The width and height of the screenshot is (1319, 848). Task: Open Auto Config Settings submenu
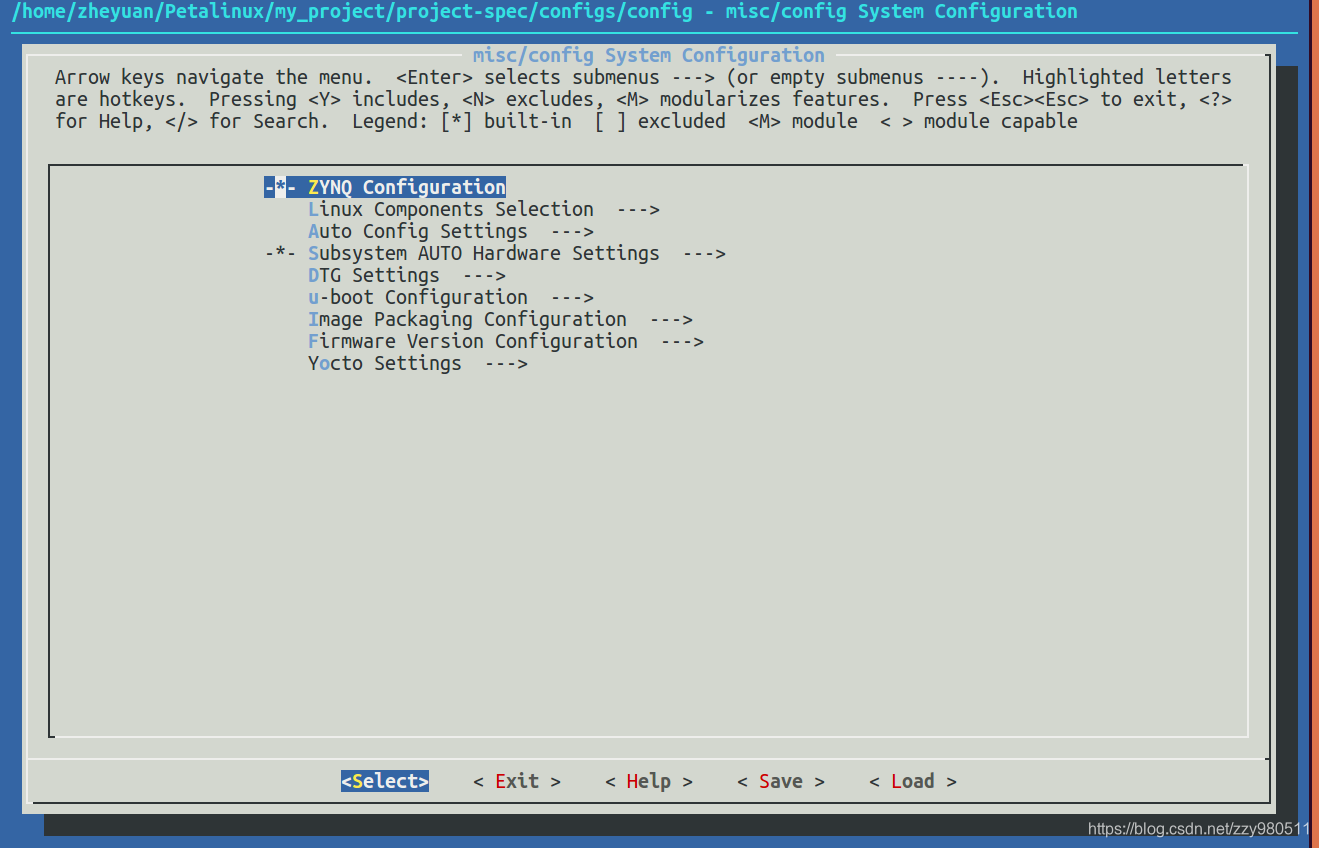click(x=451, y=231)
